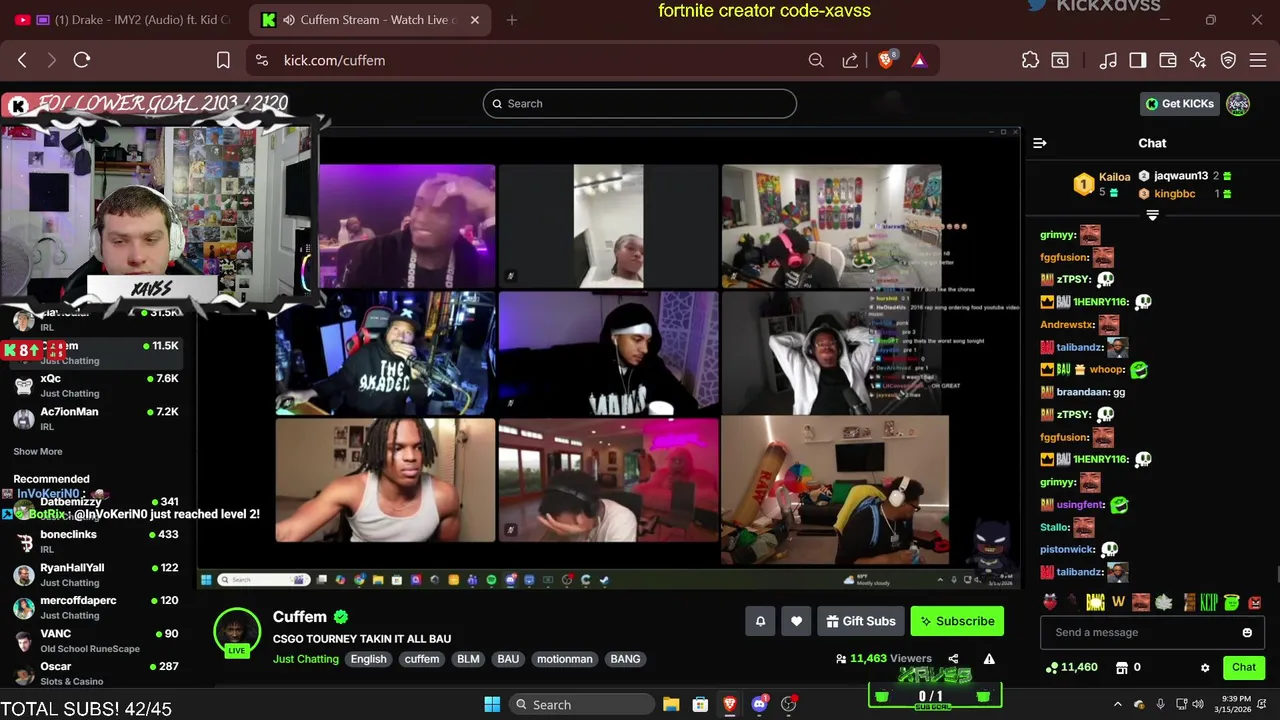The height and width of the screenshot is (720, 1280).
Task: Click the Send a message field
Action: (x=1152, y=632)
